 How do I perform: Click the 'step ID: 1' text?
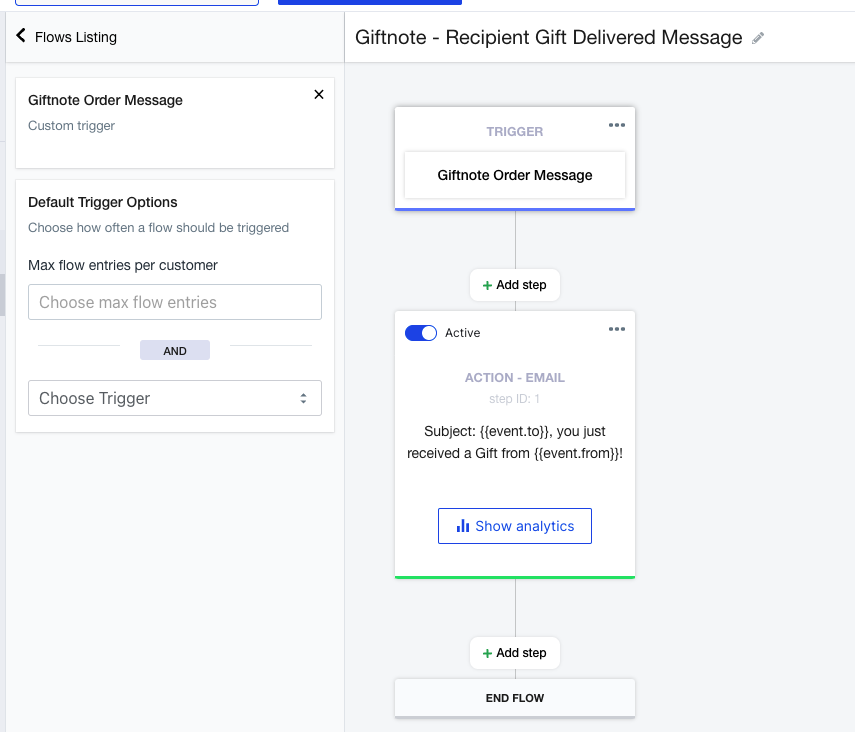(x=515, y=399)
